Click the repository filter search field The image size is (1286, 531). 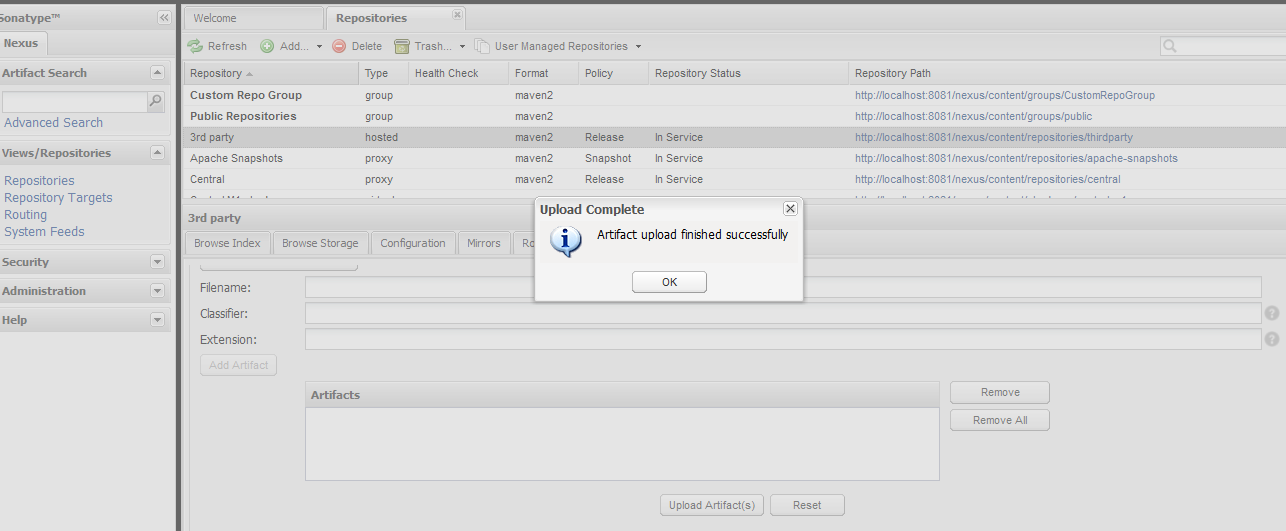tap(1232, 46)
